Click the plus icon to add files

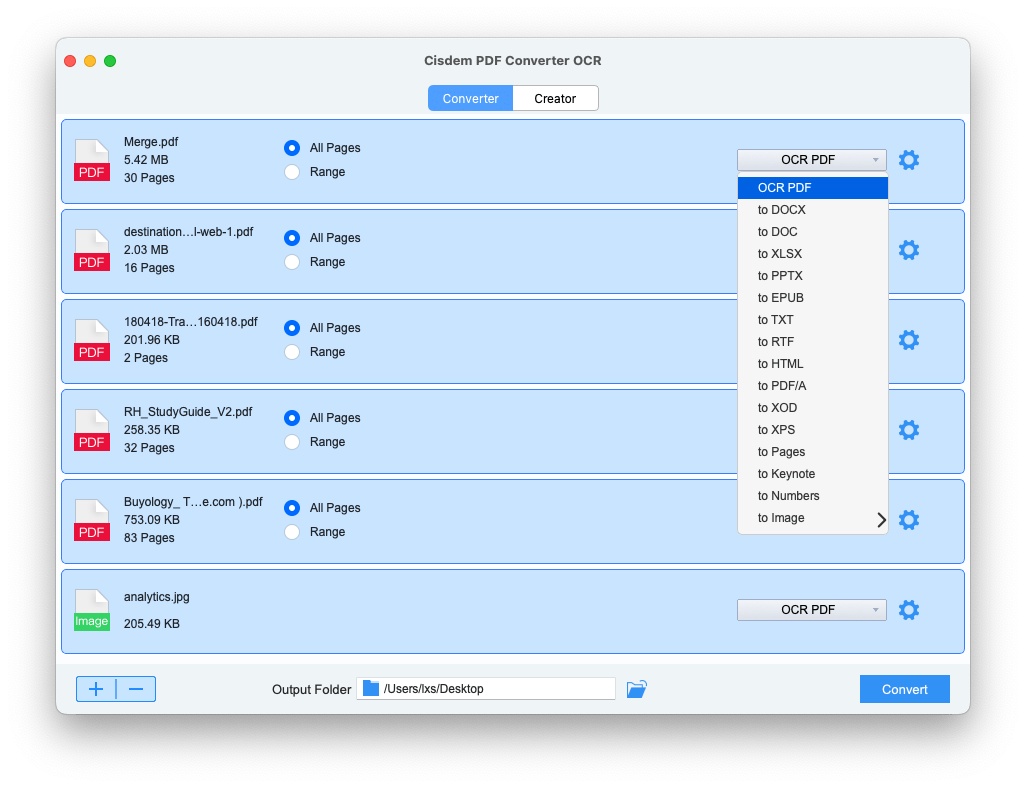(96, 689)
